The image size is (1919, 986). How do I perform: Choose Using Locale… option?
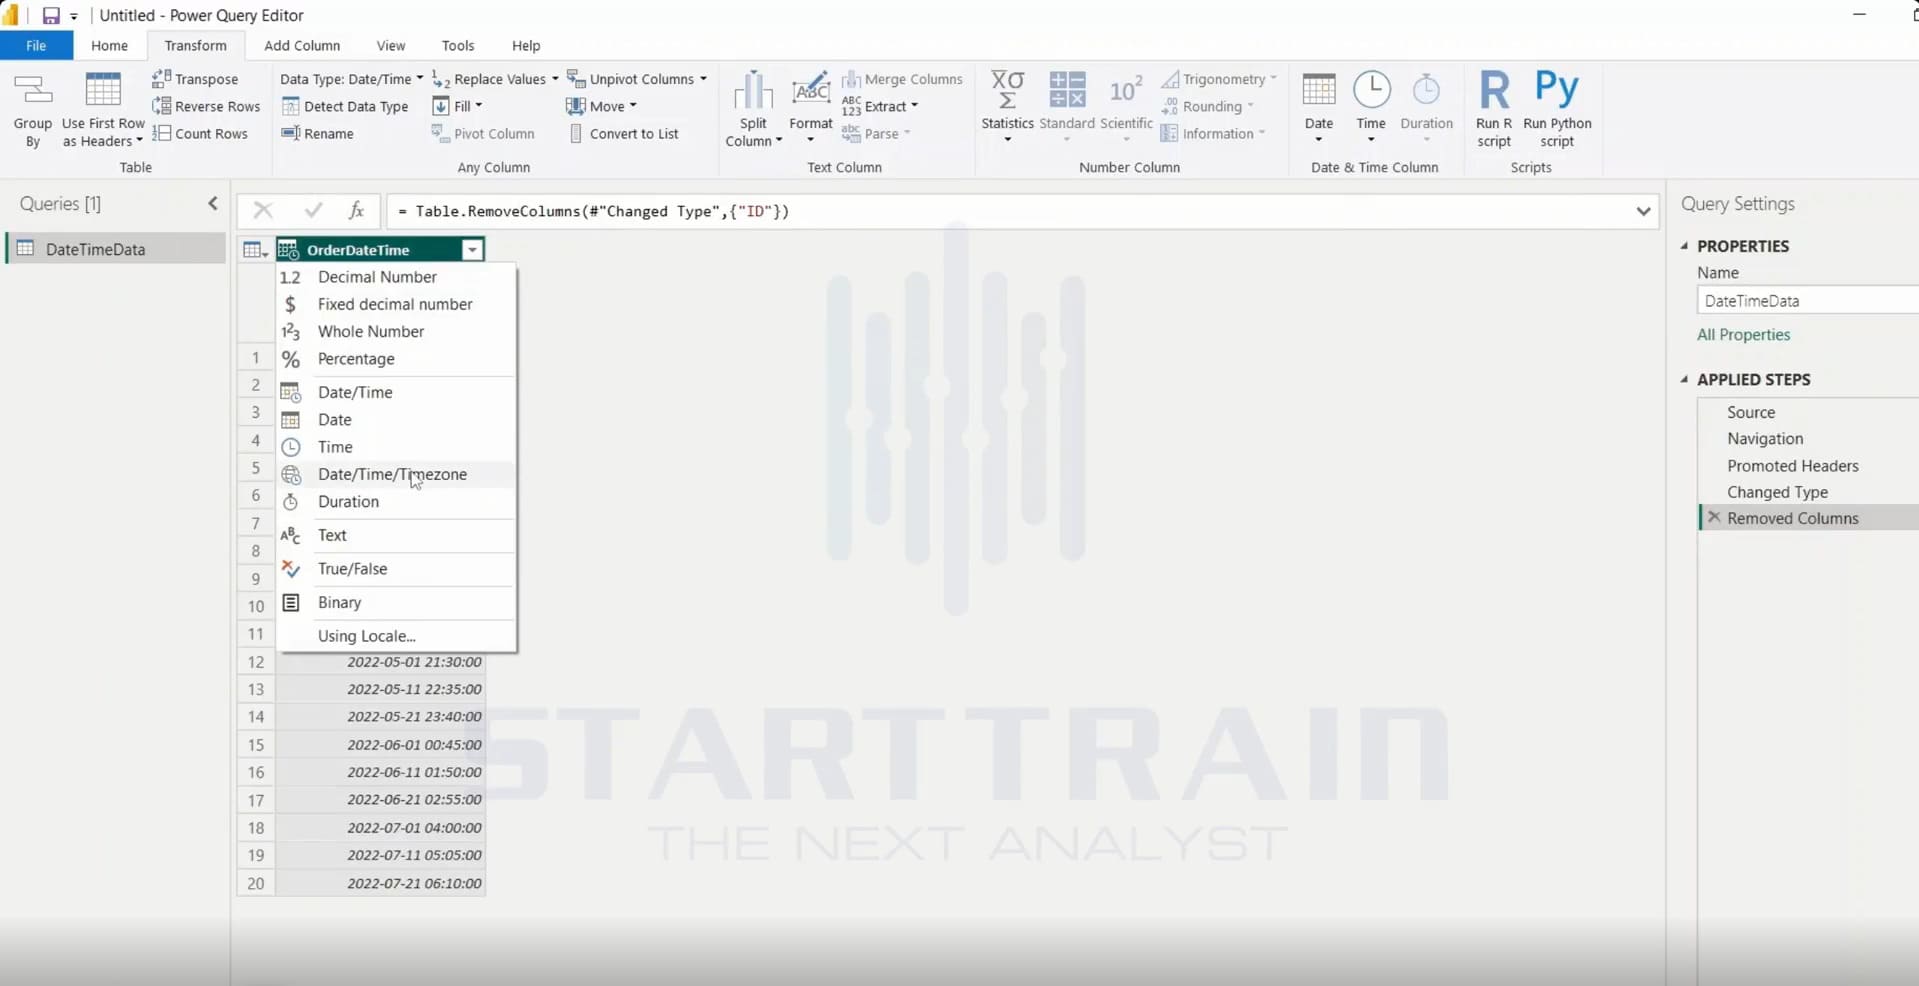397,636
